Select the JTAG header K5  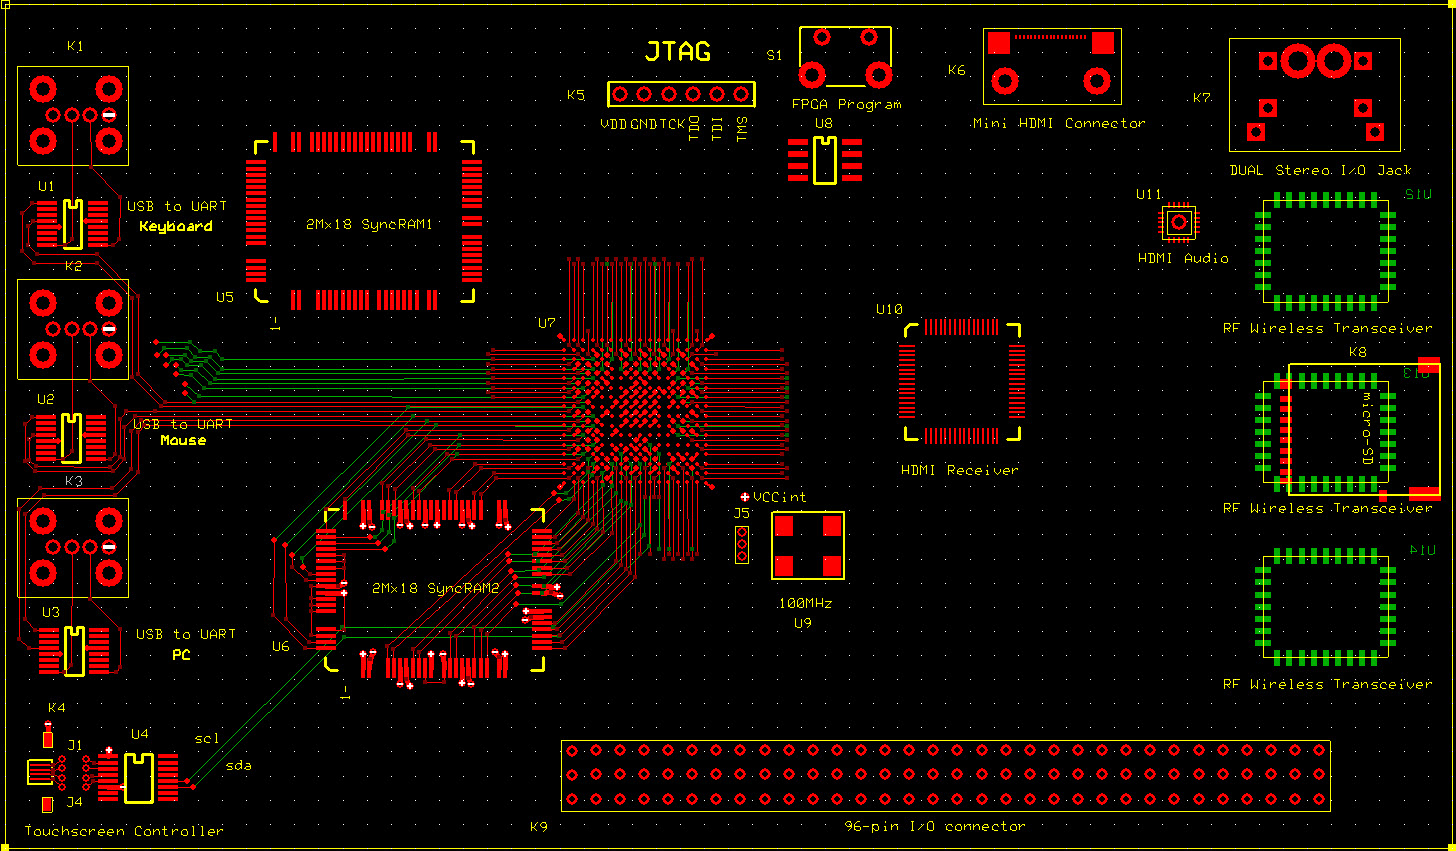(680, 95)
